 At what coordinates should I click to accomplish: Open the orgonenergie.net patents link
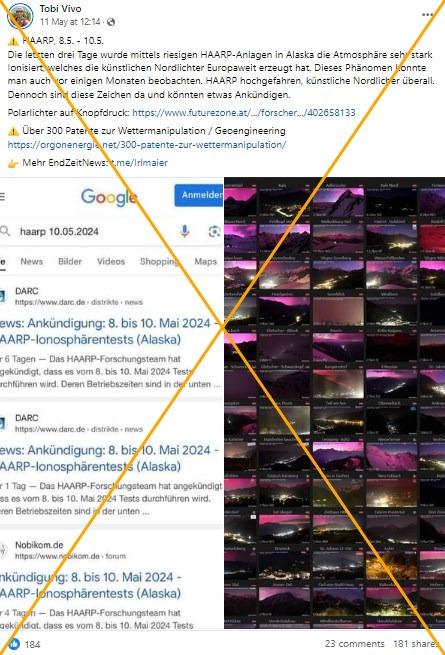[147, 145]
